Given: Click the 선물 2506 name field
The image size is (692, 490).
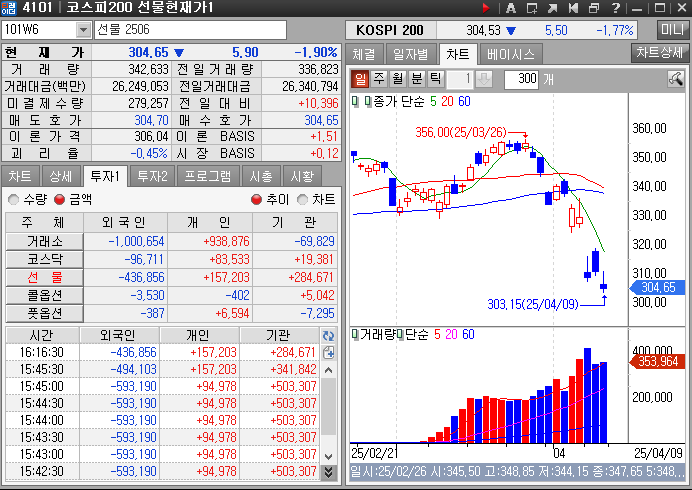Looking at the screenshot, I should point(190,30).
